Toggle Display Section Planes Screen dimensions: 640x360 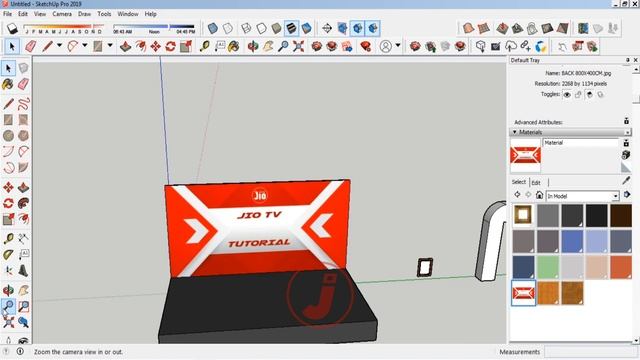click(x=342, y=28)
